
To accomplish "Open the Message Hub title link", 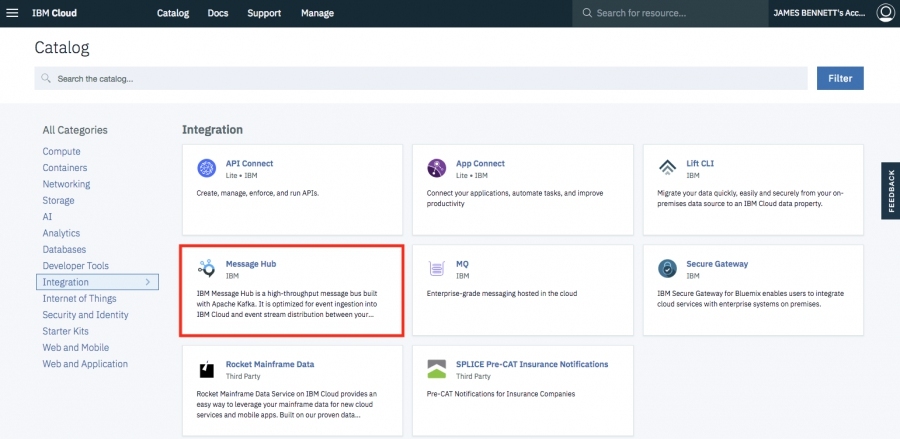I will pos(251,264).
